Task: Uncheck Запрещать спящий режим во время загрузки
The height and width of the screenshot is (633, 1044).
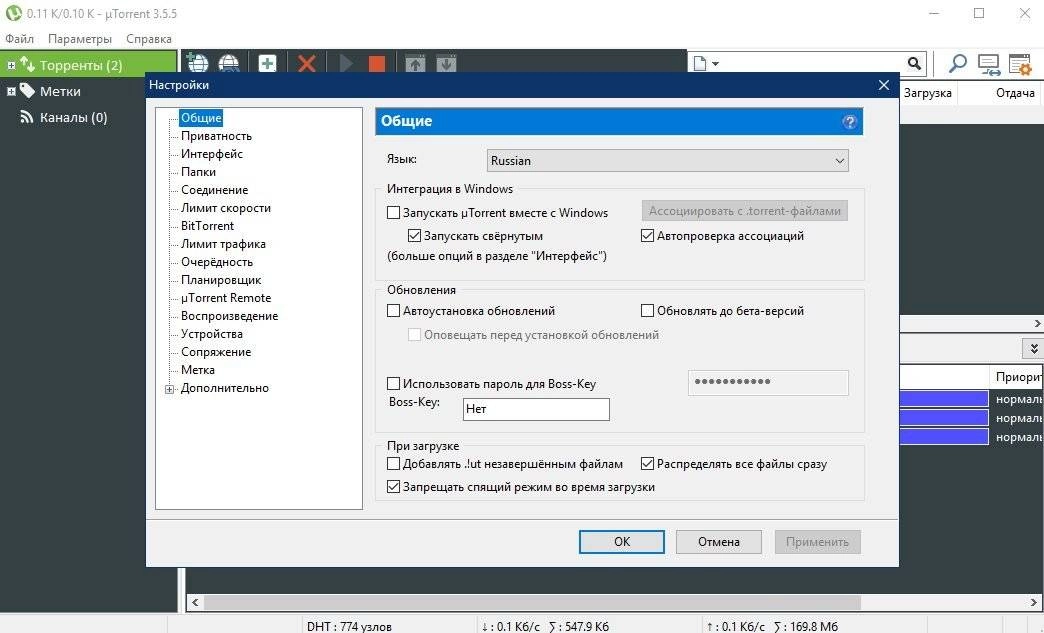Action: point(393,487)
